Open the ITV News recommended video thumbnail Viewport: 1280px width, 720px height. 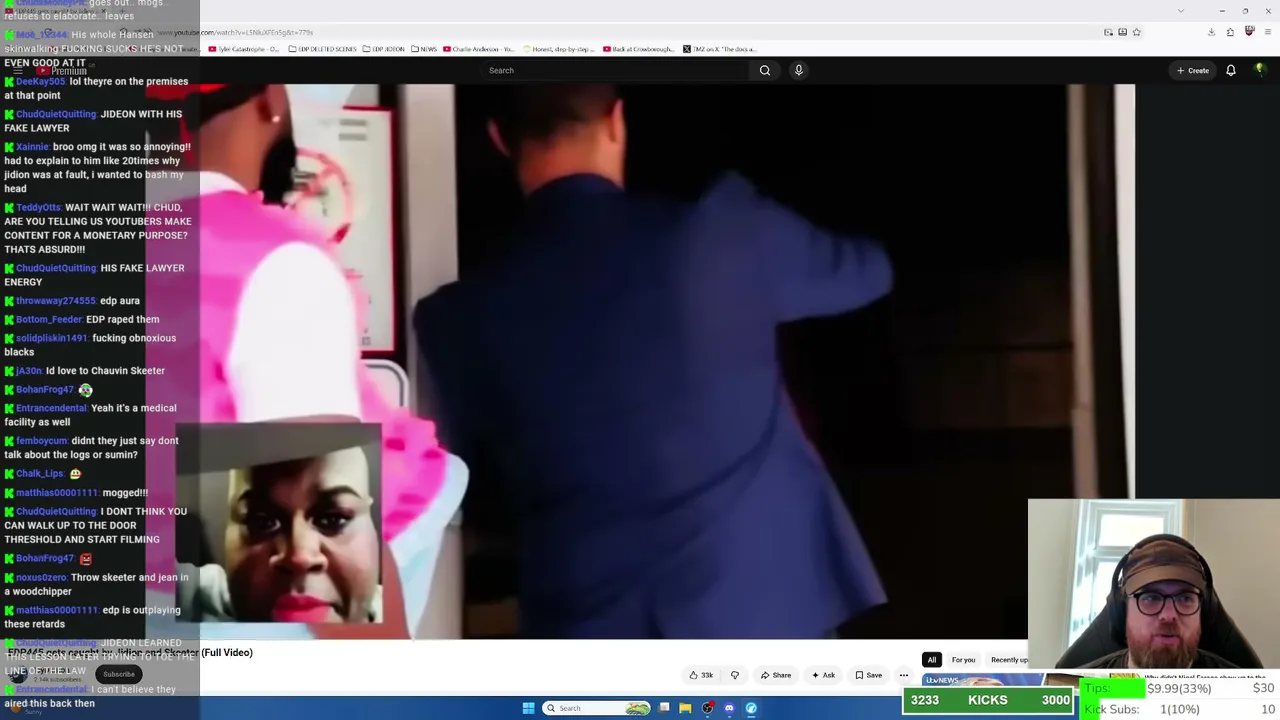coord(974,680)
